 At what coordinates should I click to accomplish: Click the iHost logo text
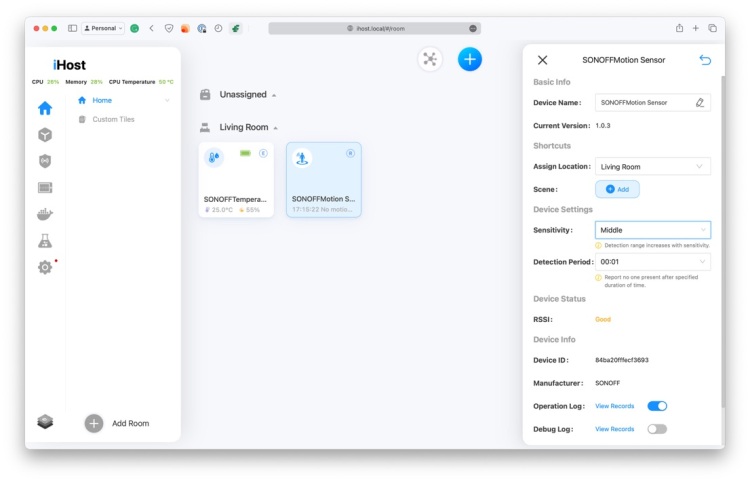tap(69, 65)
